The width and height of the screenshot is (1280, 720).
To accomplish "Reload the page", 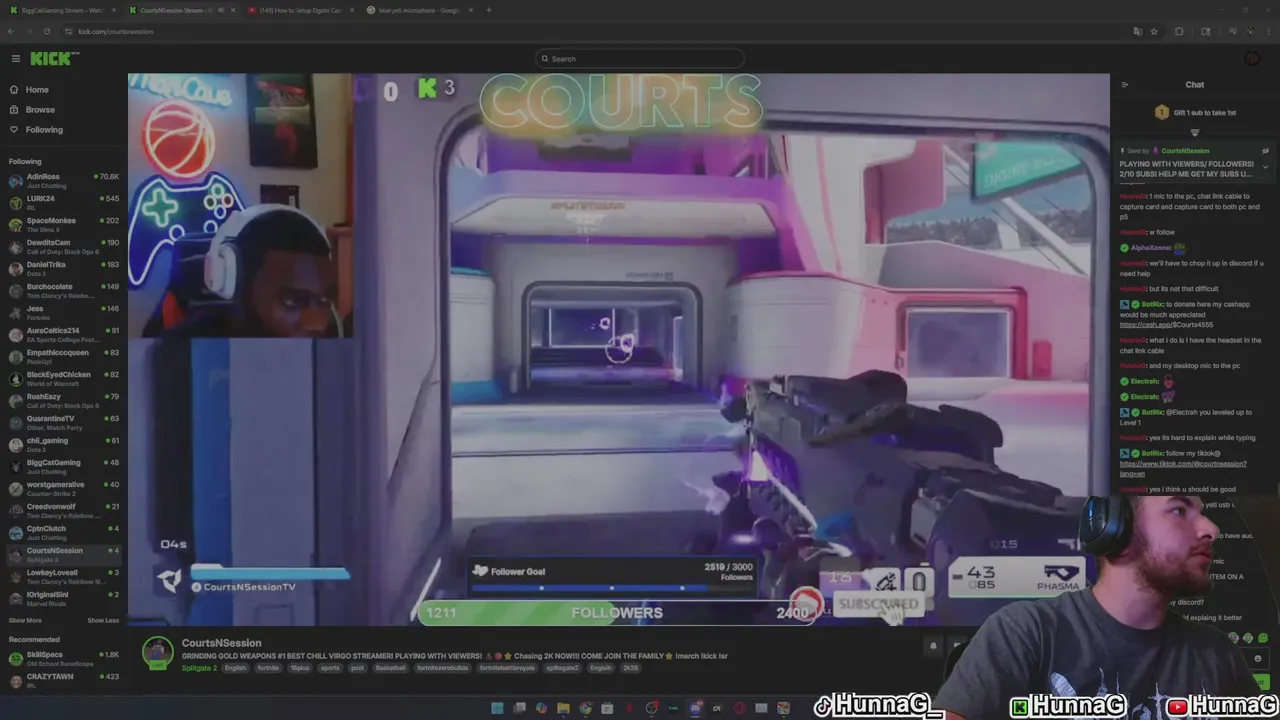I will coord(46,31).
